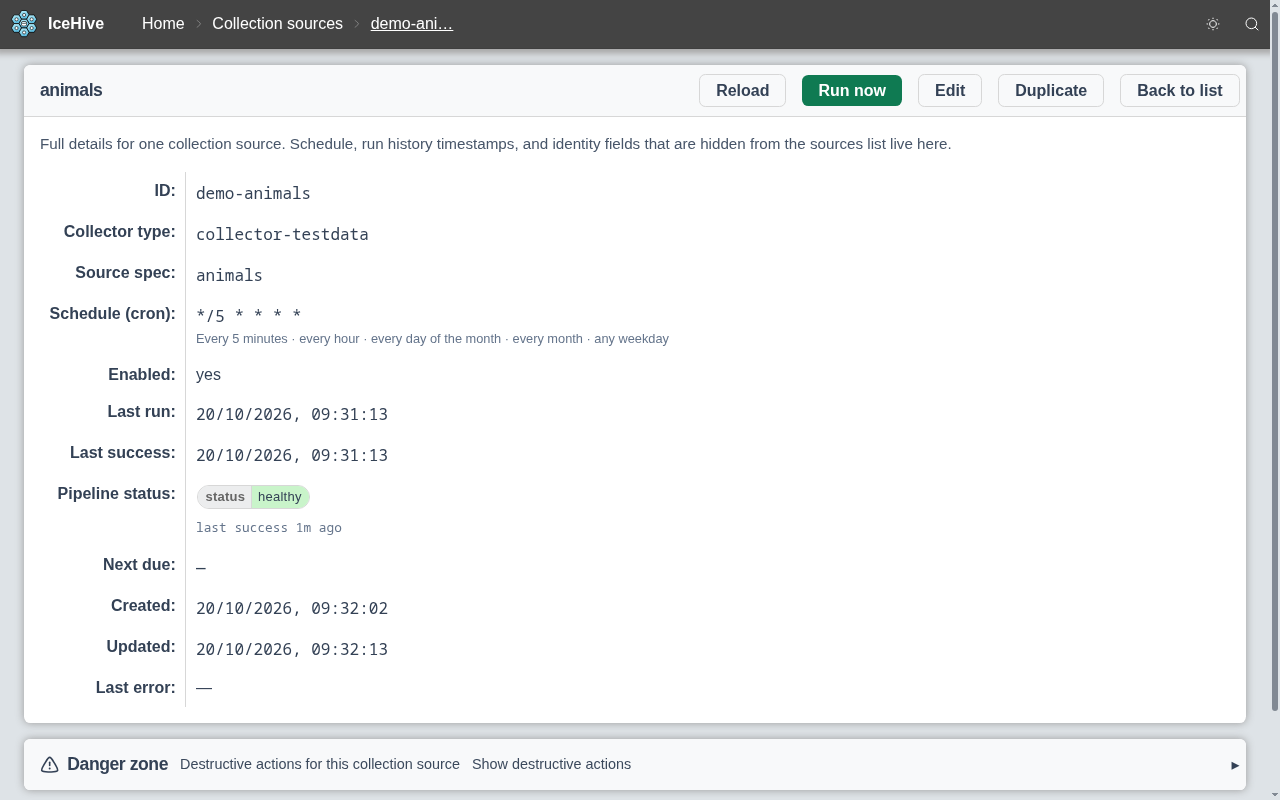This screenshot has width=1280, height=800.
Task: Expand the Danger zone disclosure arrow
Action: 1235,765
